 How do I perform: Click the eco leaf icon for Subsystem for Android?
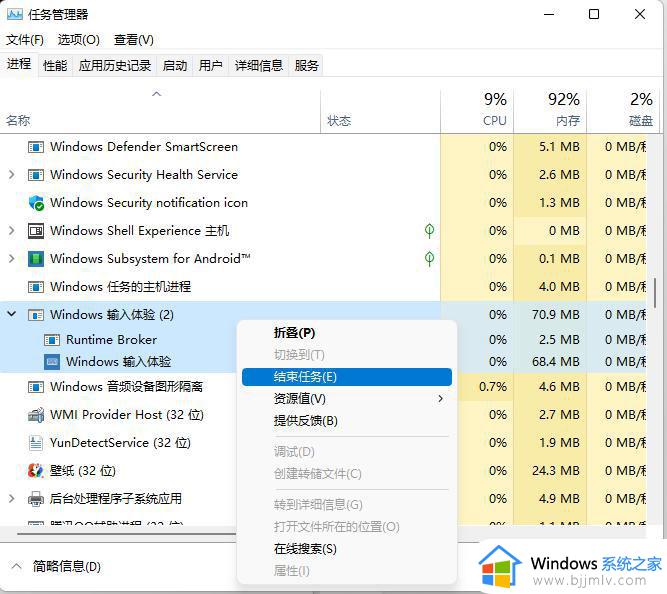click(x=429, y=259)
